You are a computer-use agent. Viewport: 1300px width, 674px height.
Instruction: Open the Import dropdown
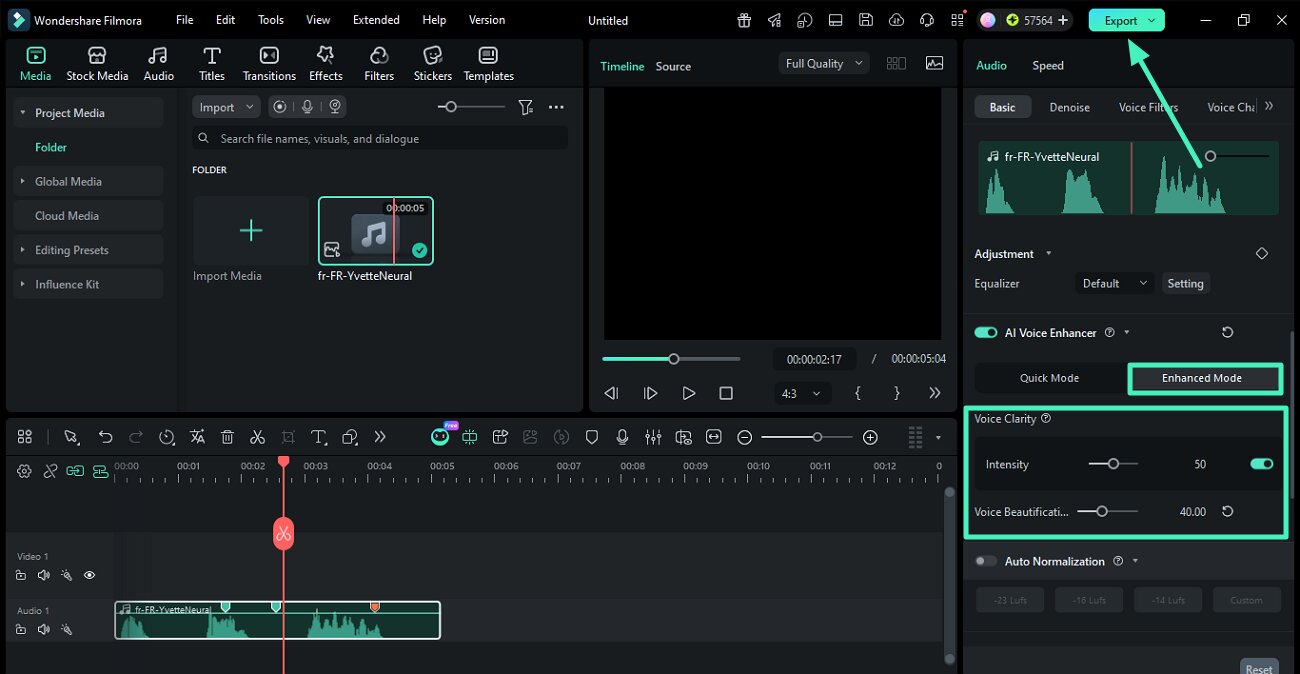tap(226, 107)
